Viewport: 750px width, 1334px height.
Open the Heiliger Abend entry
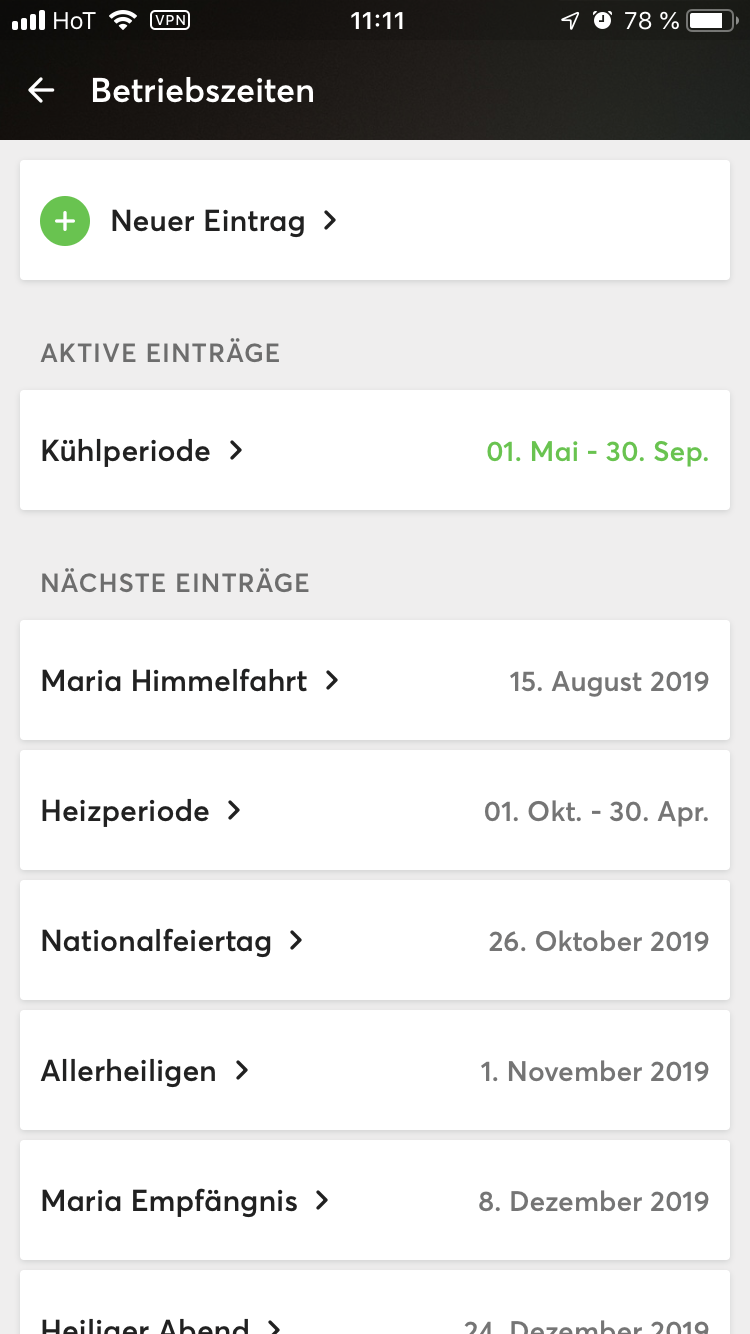[x=145, y=1323]
